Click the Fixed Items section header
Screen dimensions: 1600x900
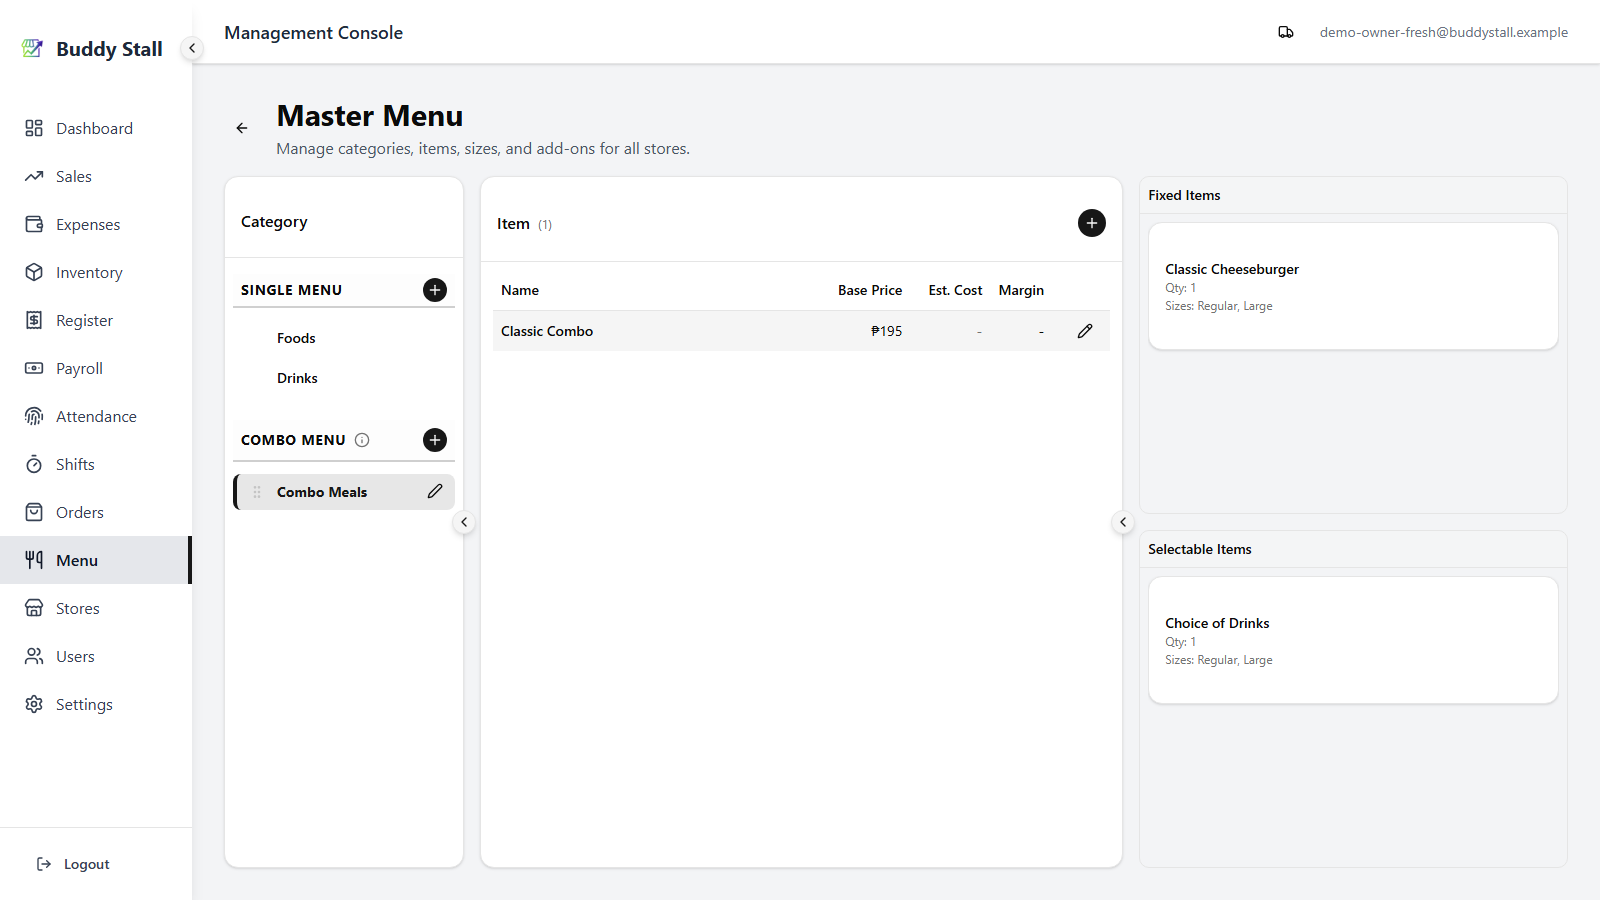pos(1184,195)
